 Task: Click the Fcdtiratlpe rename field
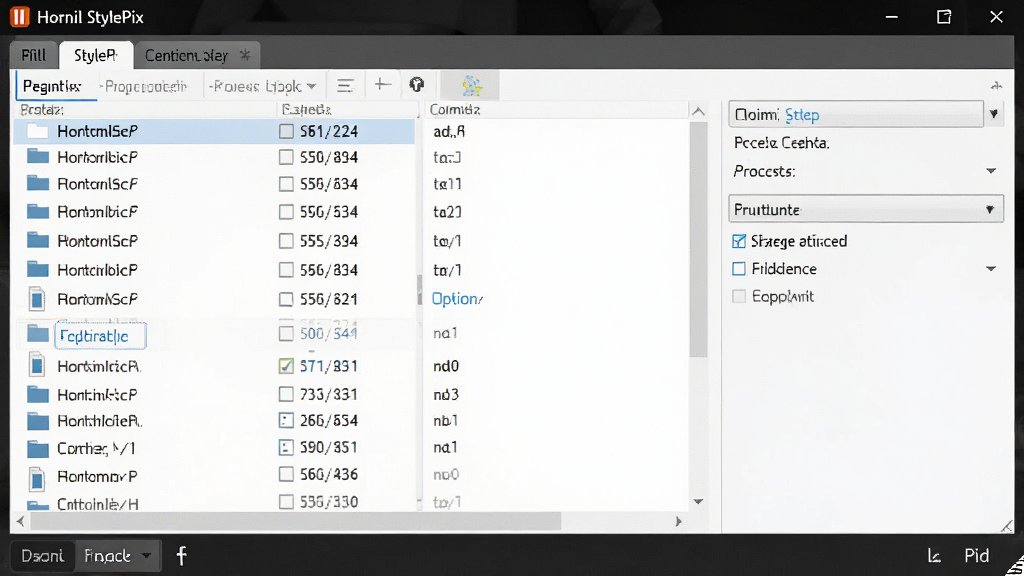[100, 336]
